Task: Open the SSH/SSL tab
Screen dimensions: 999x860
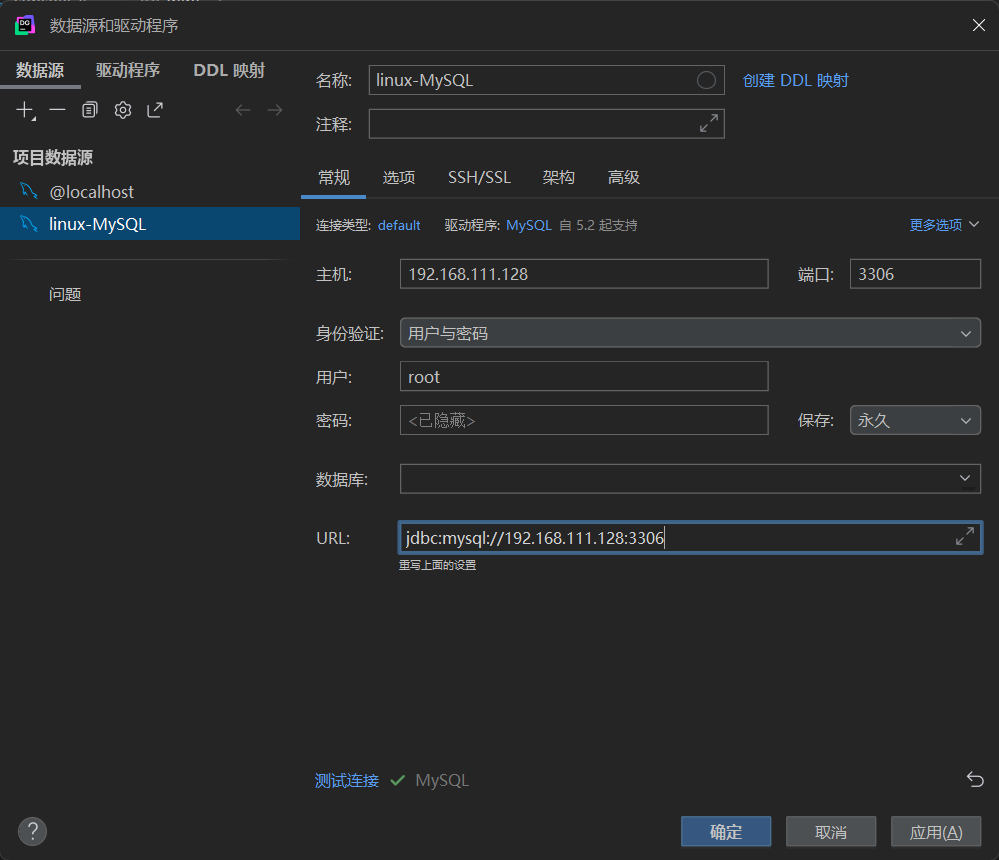Action: (479, 177)
